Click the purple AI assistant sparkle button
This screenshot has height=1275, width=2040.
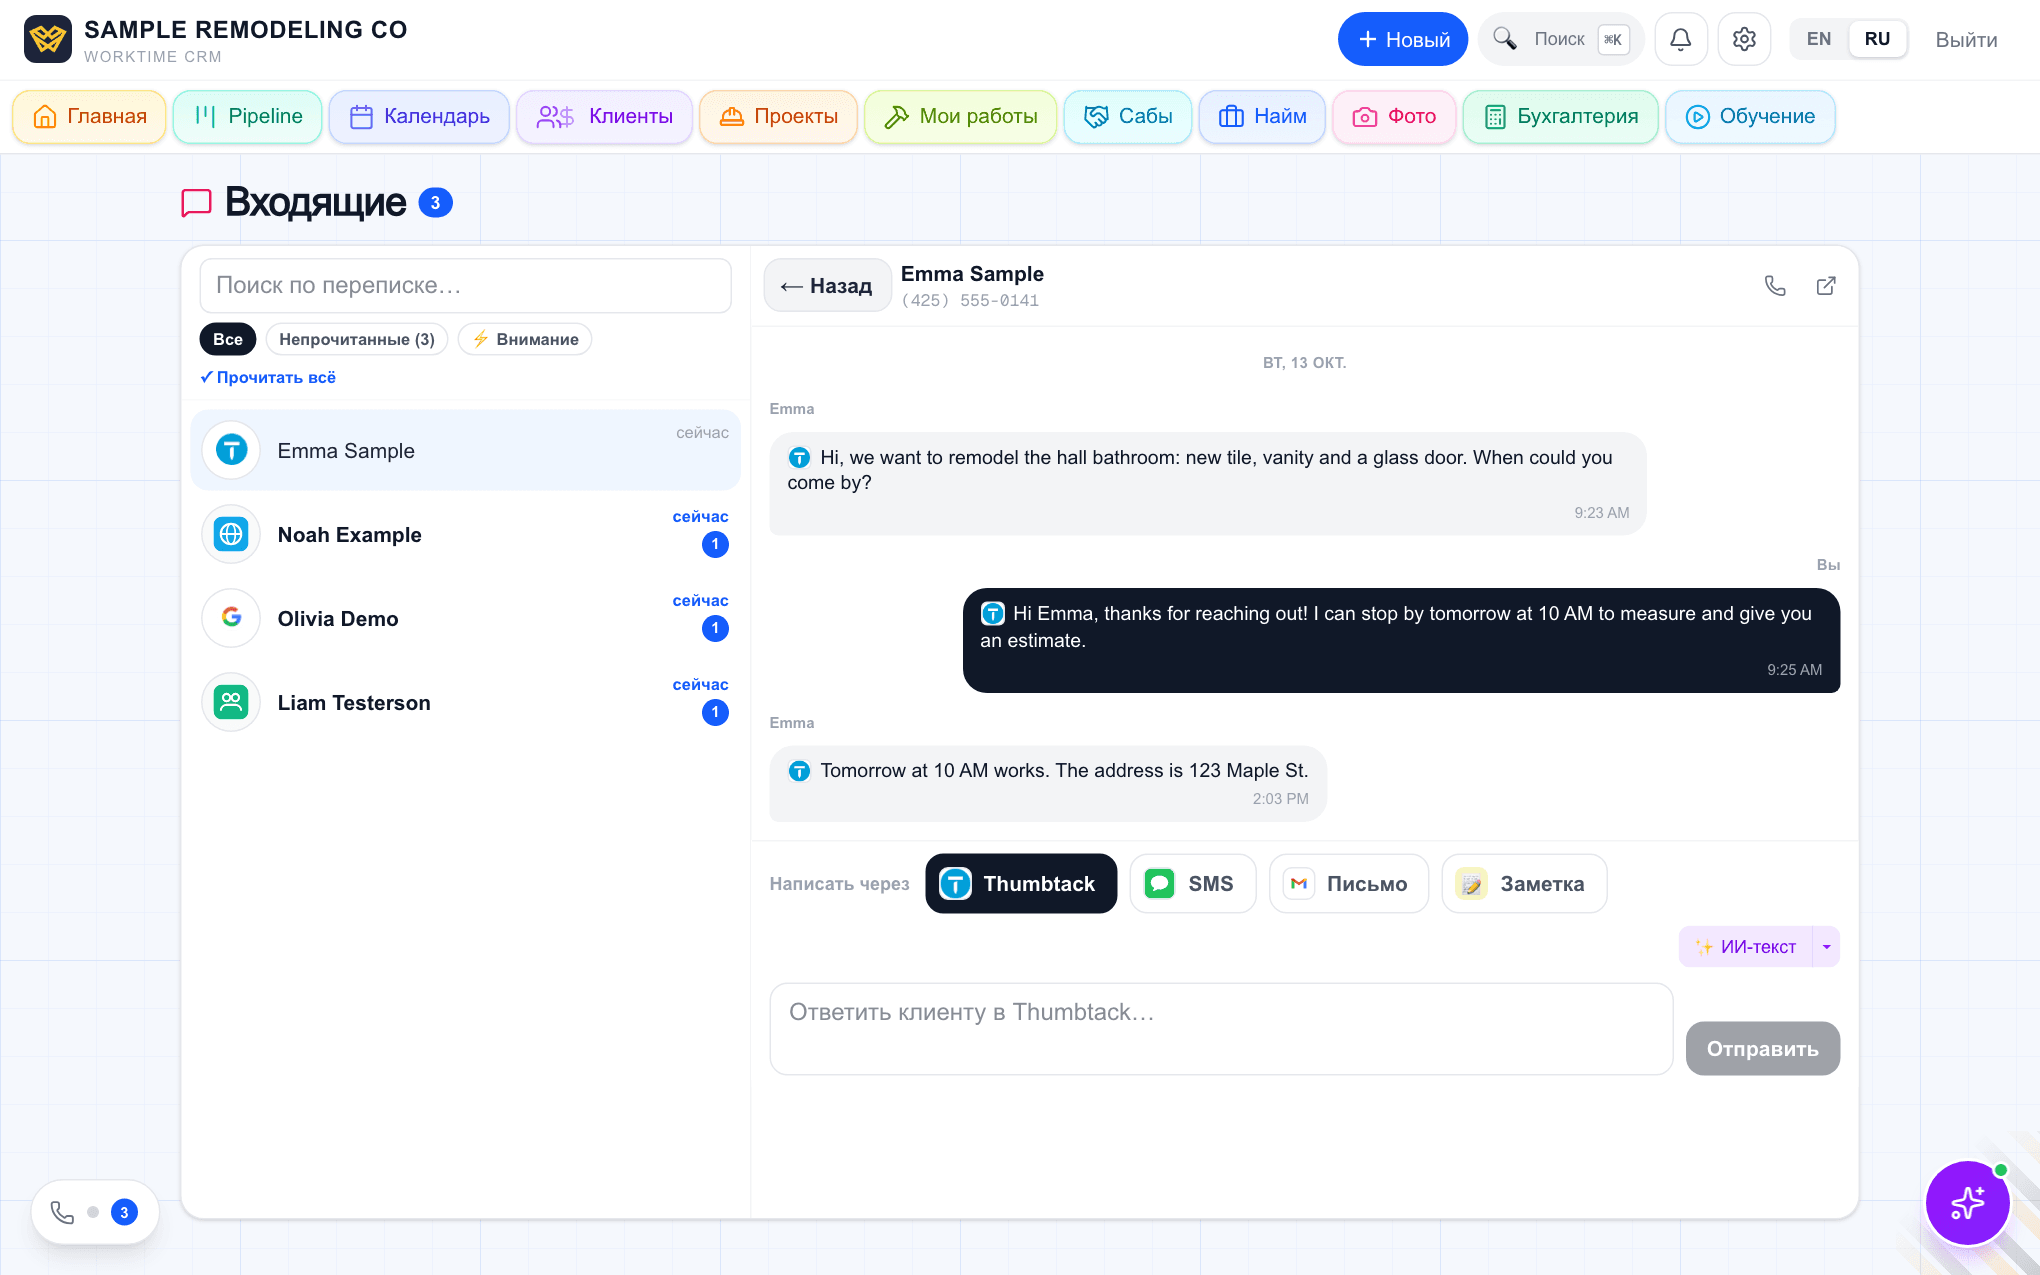(1967, 1203)
